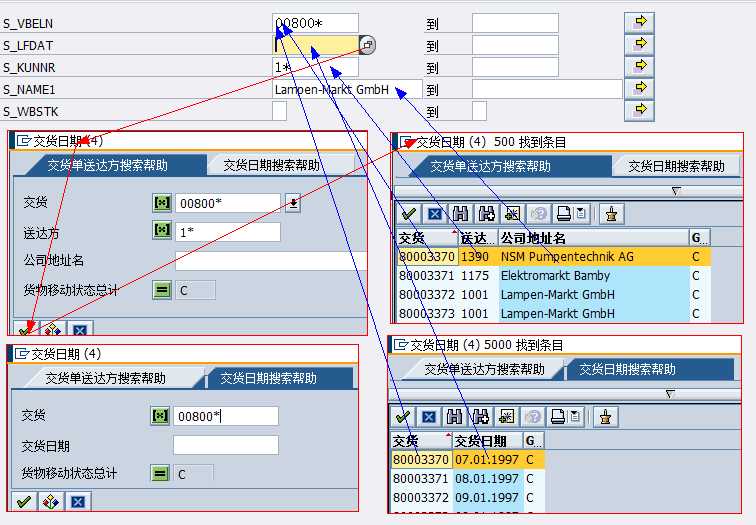Viewport: 756px width, 525px height.
Task: Click green checkmark in 5000-entries results toolbar
Action: coord(403,416)
